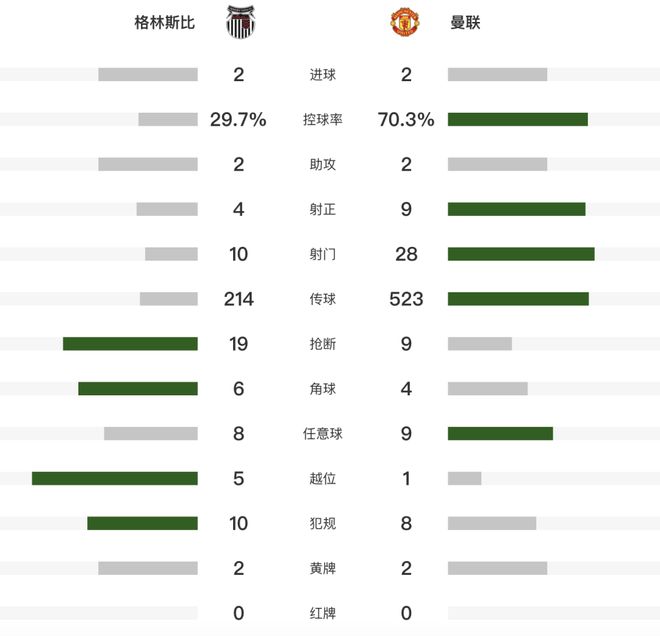Click Grimsby's green 越位 bar
The image size is (660, 636).
click(x=114, y=479)
